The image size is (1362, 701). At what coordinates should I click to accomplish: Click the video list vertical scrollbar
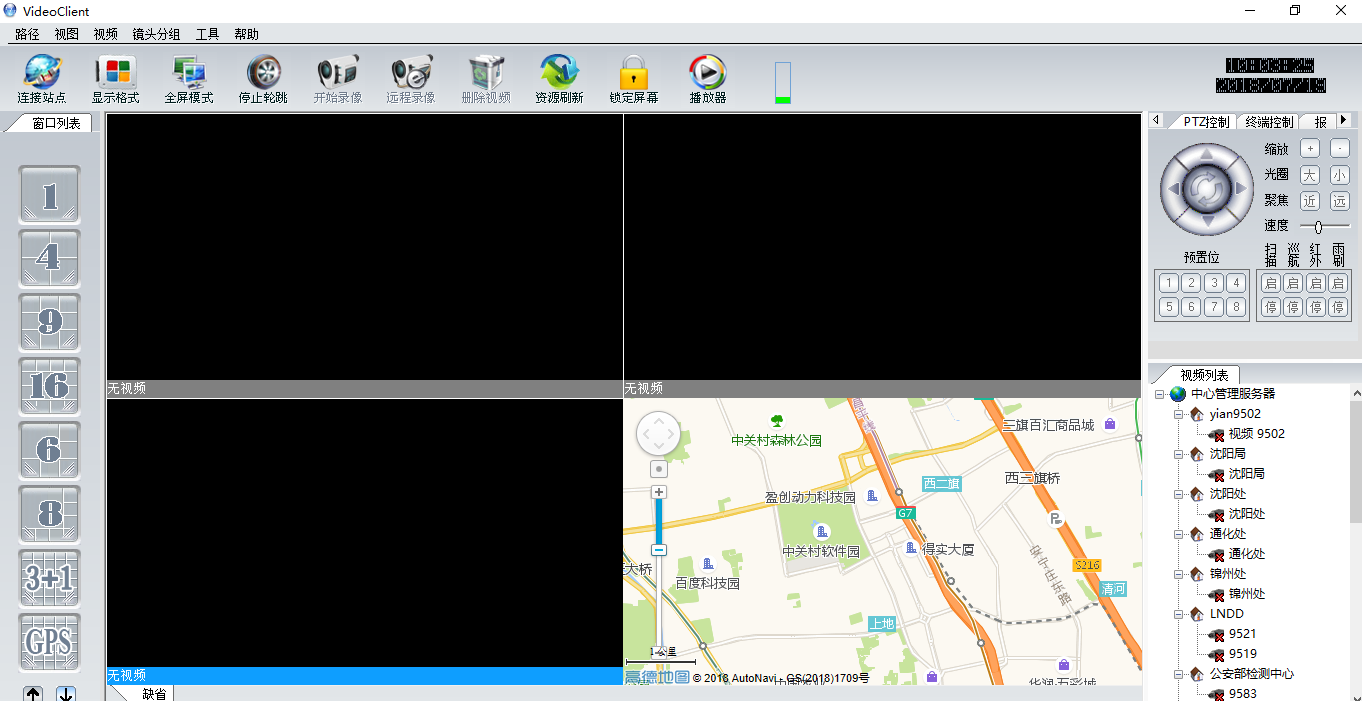point(1355,460)
